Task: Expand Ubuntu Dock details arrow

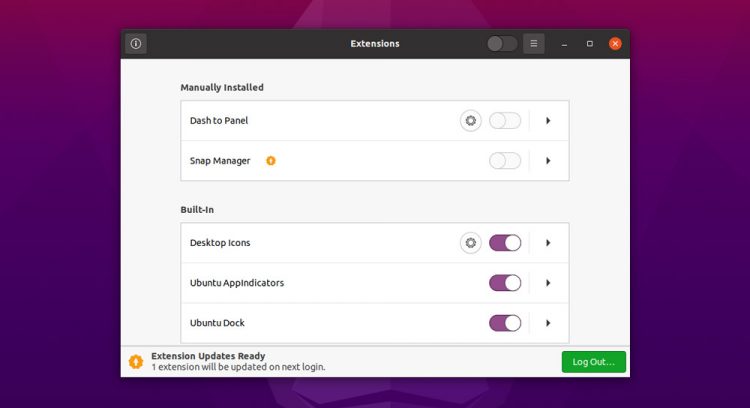Action: [x=548, y=323]
